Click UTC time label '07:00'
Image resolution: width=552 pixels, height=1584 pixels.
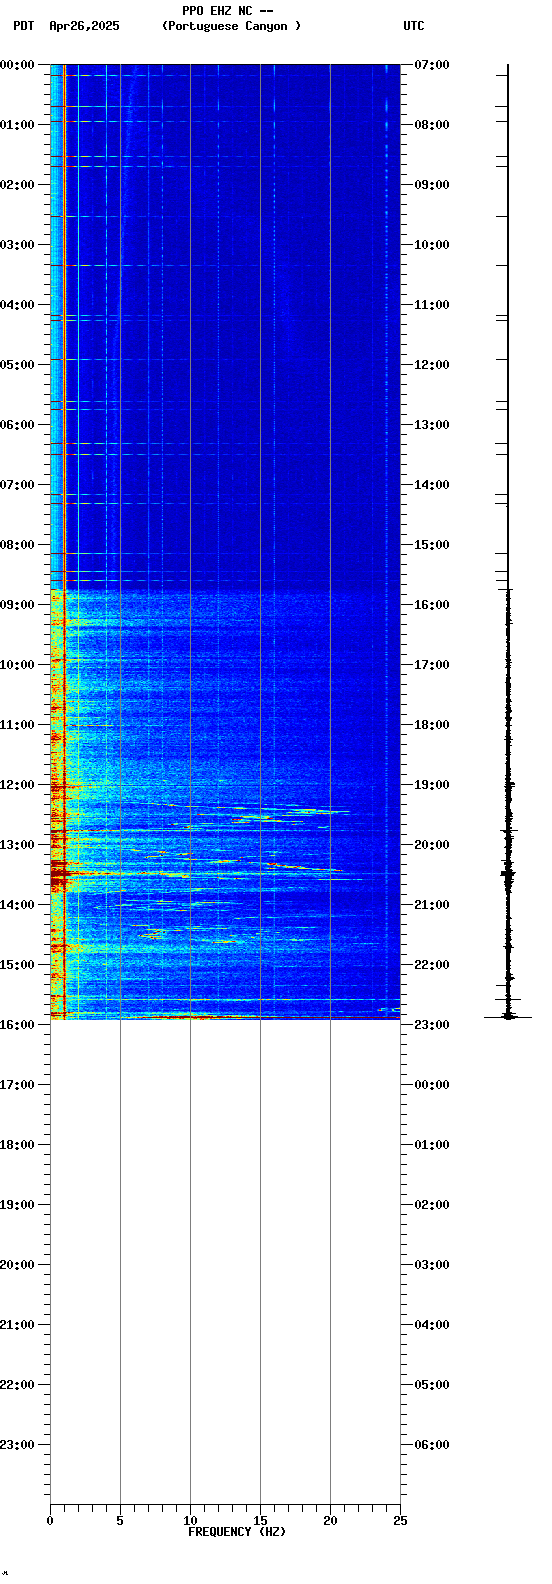click(432, 65)
